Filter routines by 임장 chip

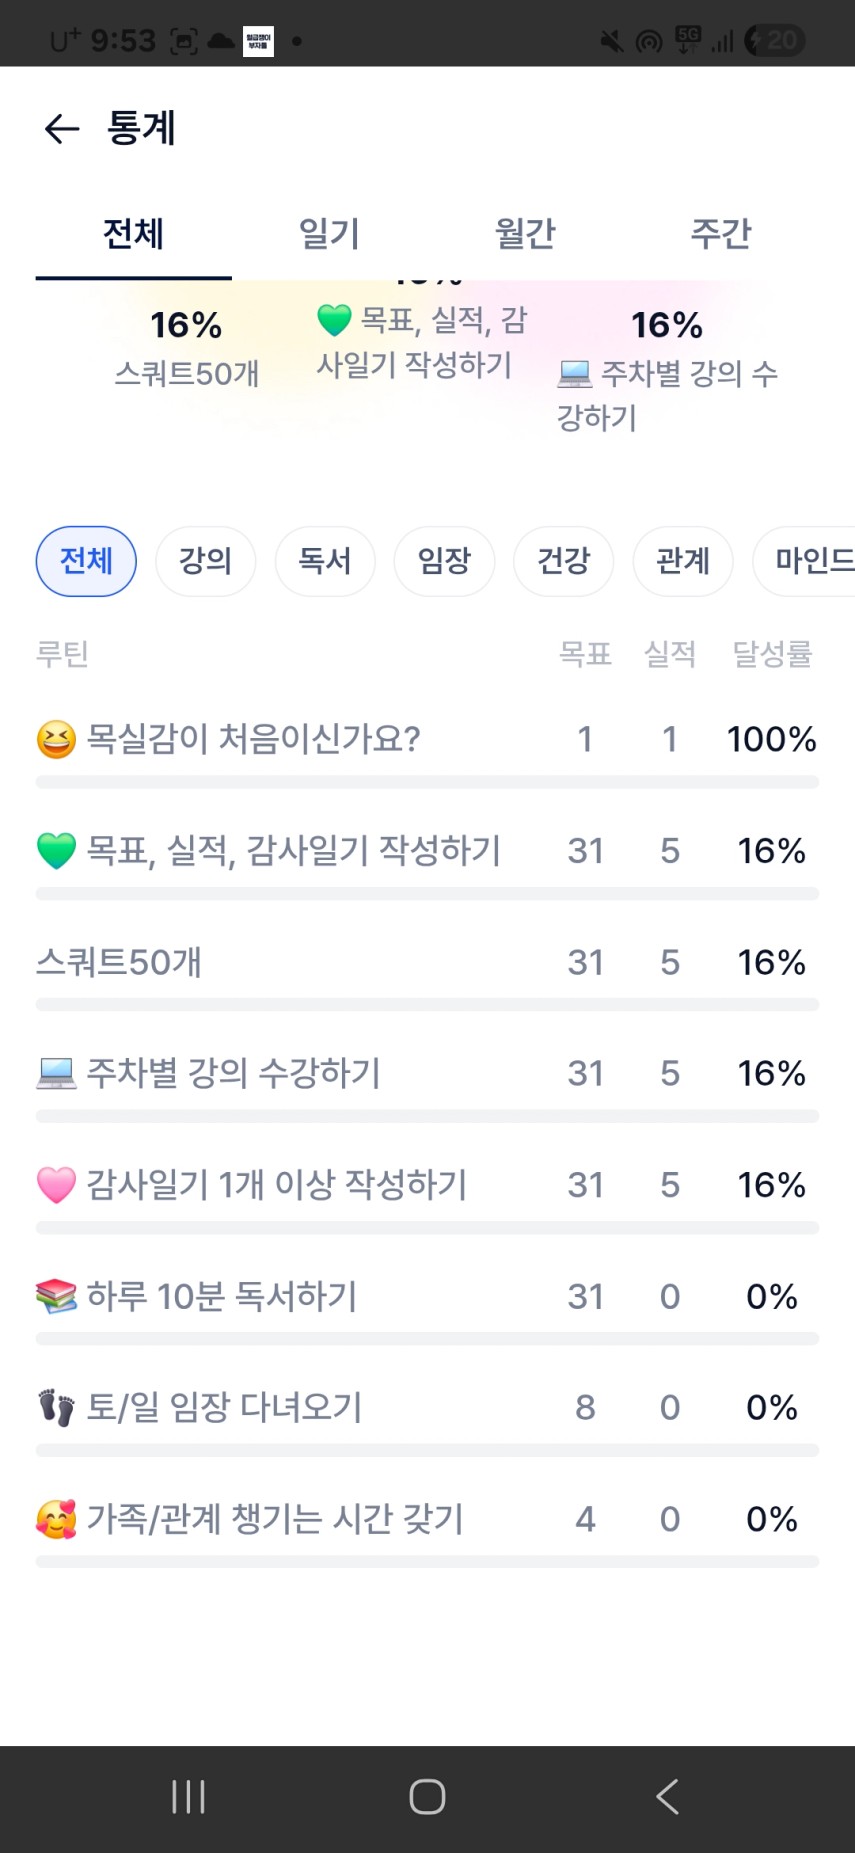pyautogui.click(x=444, y=561)
